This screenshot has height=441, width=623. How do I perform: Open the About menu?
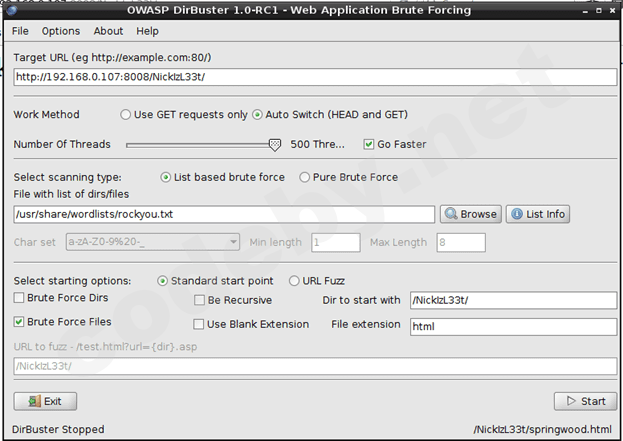click(108, 31)
